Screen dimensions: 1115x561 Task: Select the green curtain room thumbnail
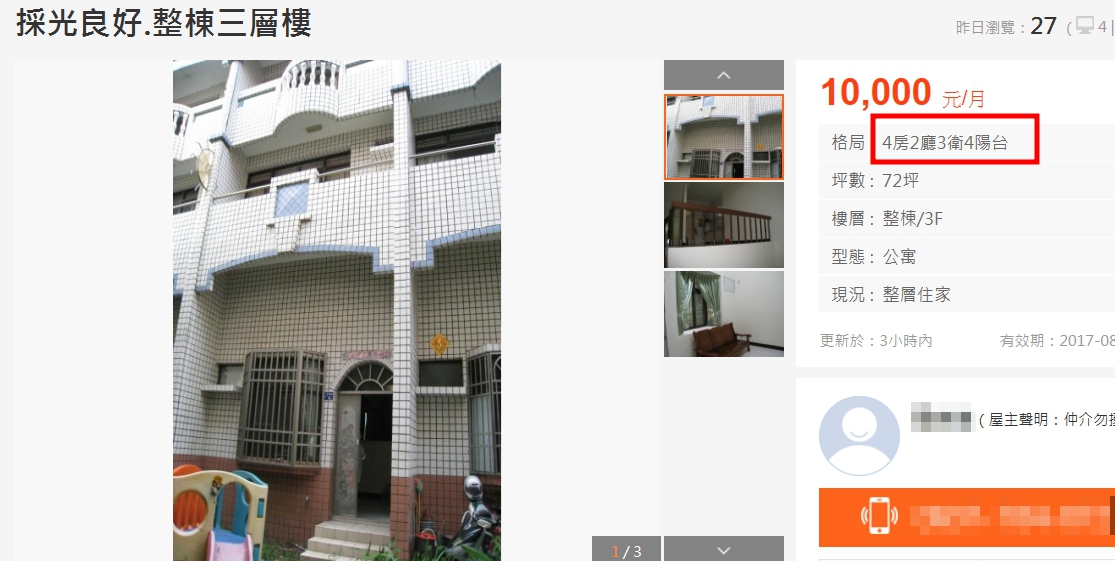coord(724,314)
